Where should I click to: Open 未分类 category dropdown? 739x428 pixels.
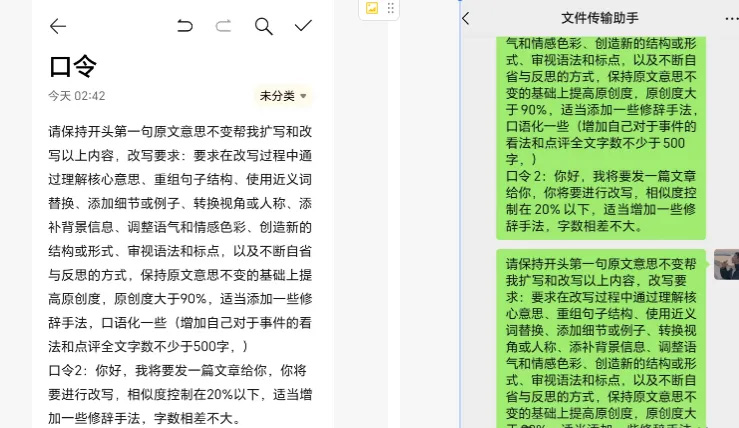[x=282, y=96]
